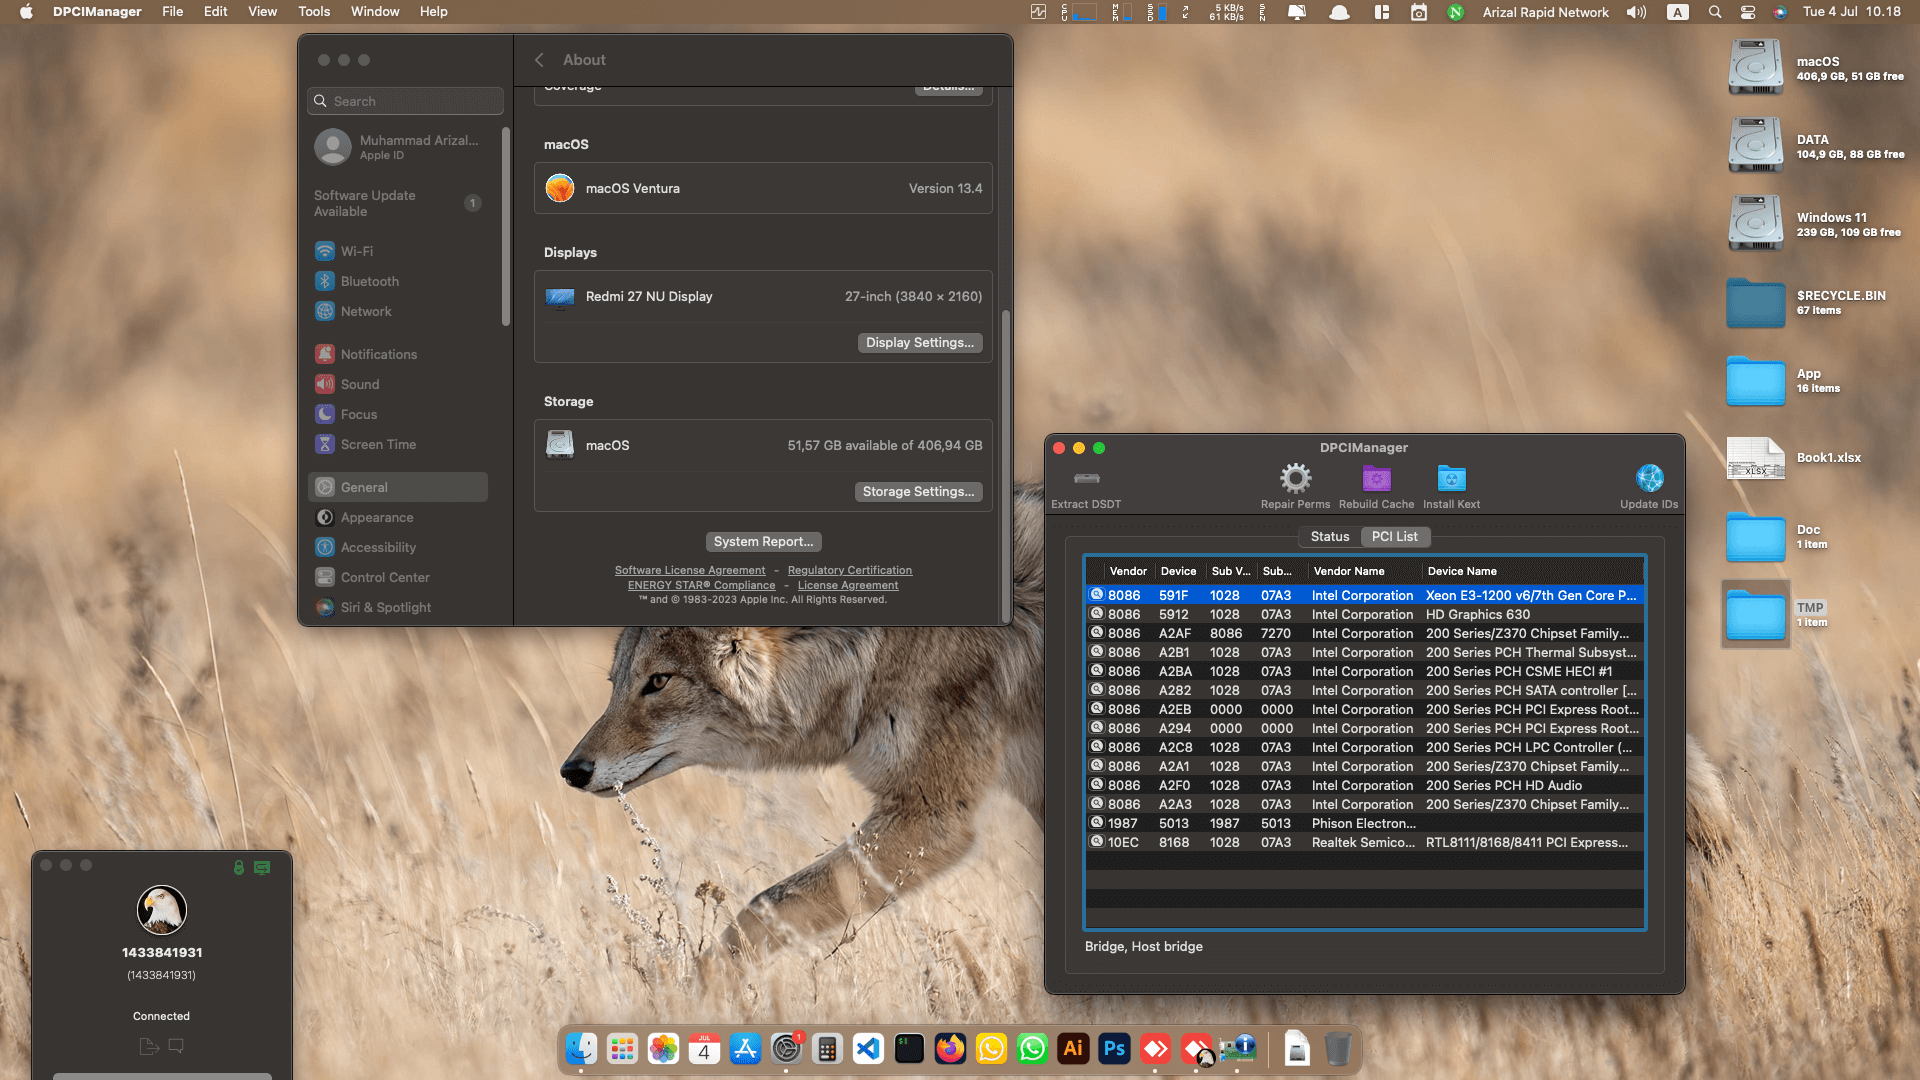Go back using the About back chevron
Viewport: 1920px width, 1080px height.
click(539, 60)
